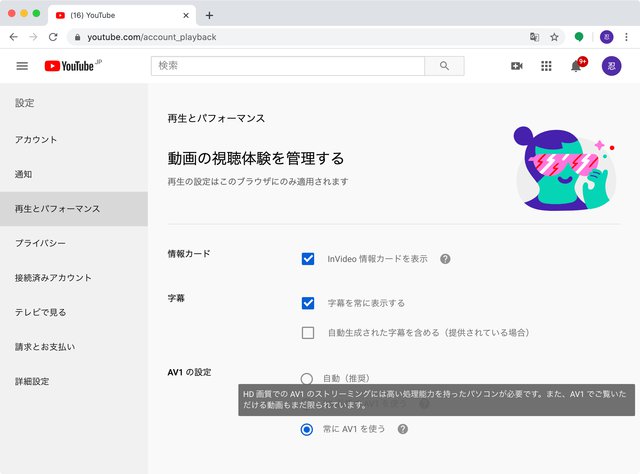Uncheck InVideo 情報カードを表示 checkbox
Screen dimensions: 640x474
[308, 259]
